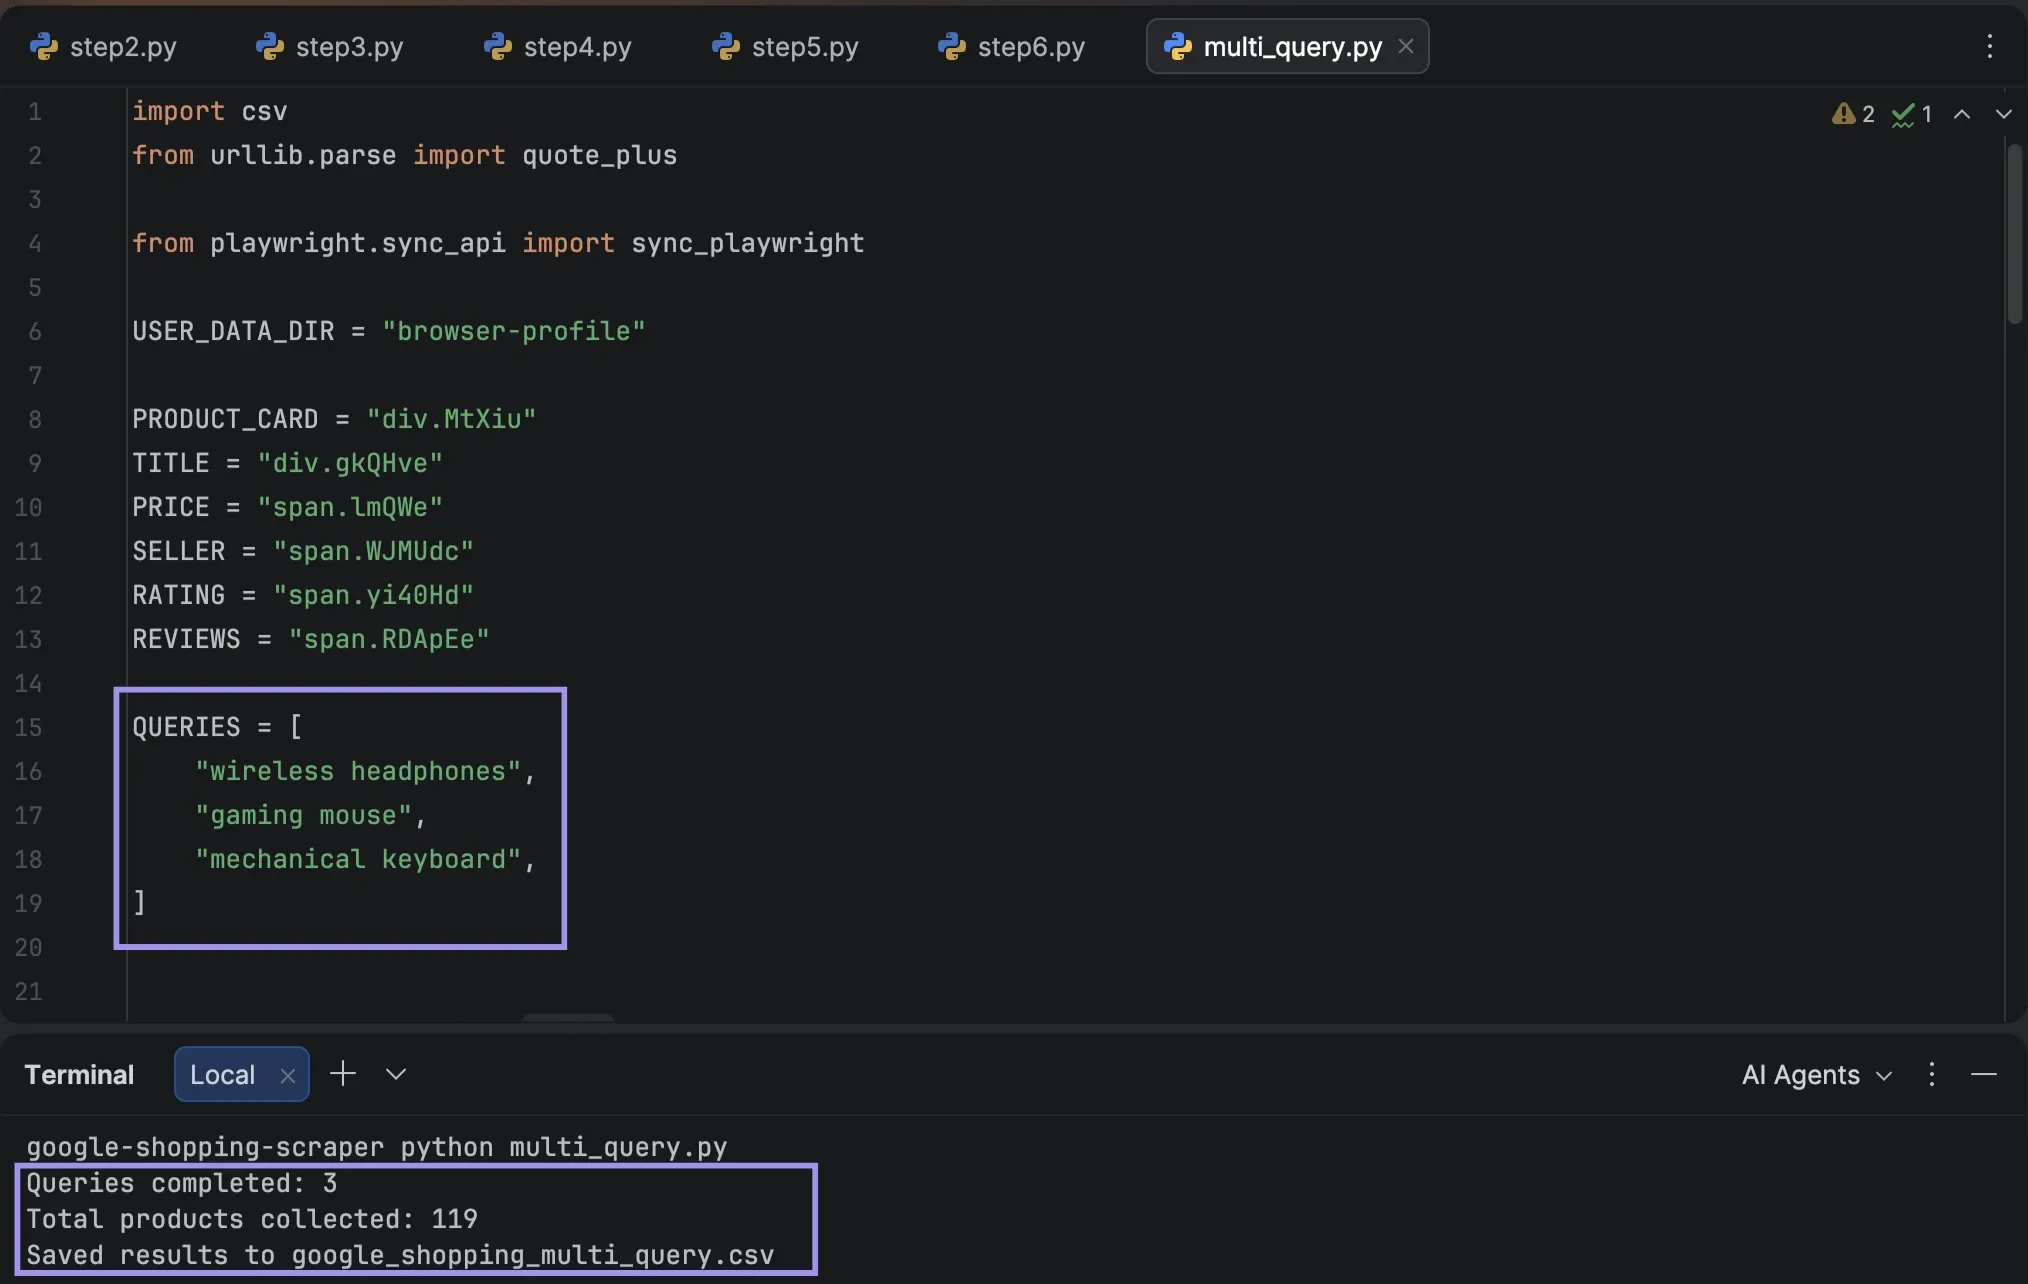Add a new terminal session
Image resolution: width=2028 pixels, height=1284 pixels.
tap(343, 1074)
